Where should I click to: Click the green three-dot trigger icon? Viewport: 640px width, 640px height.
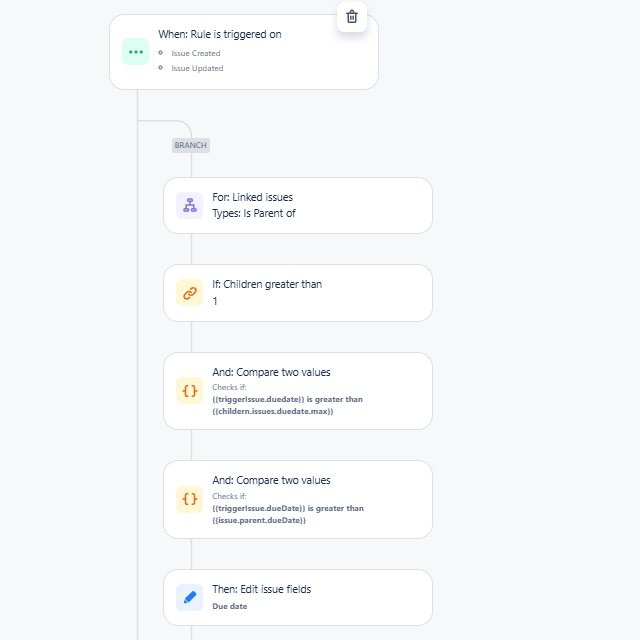pyautogui.click(x=136, y=52)
